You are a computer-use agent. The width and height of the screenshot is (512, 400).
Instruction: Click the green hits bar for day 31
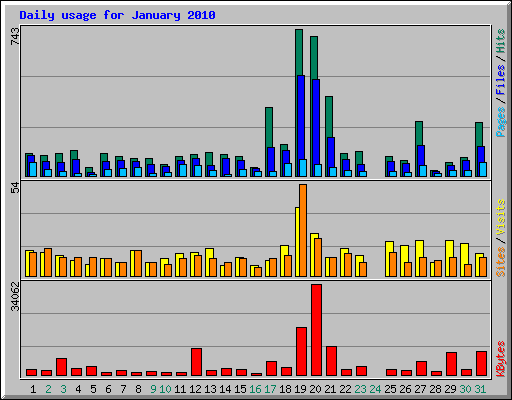479,134
